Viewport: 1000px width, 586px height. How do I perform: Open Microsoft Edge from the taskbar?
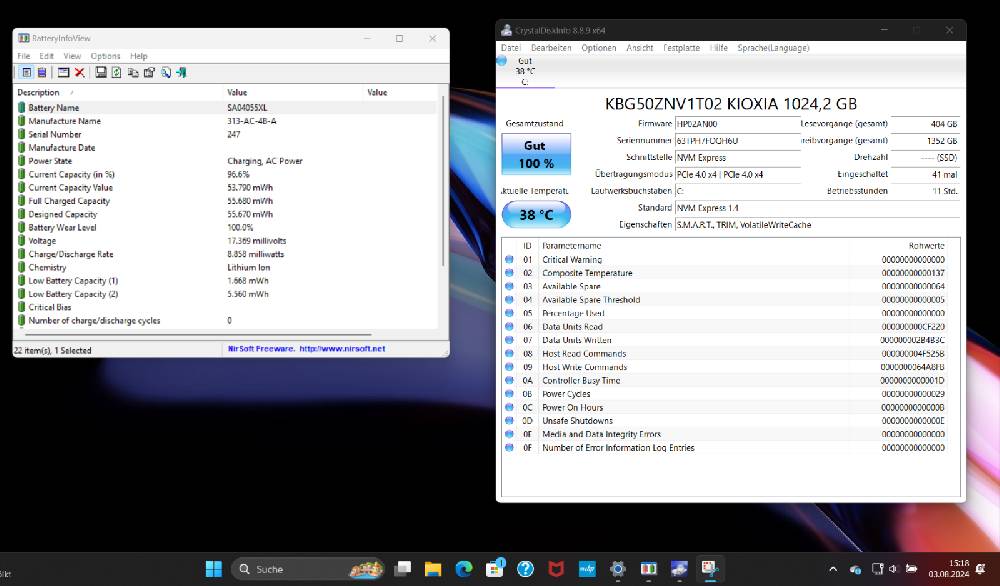pyautogui.click(x=464, y=569)
